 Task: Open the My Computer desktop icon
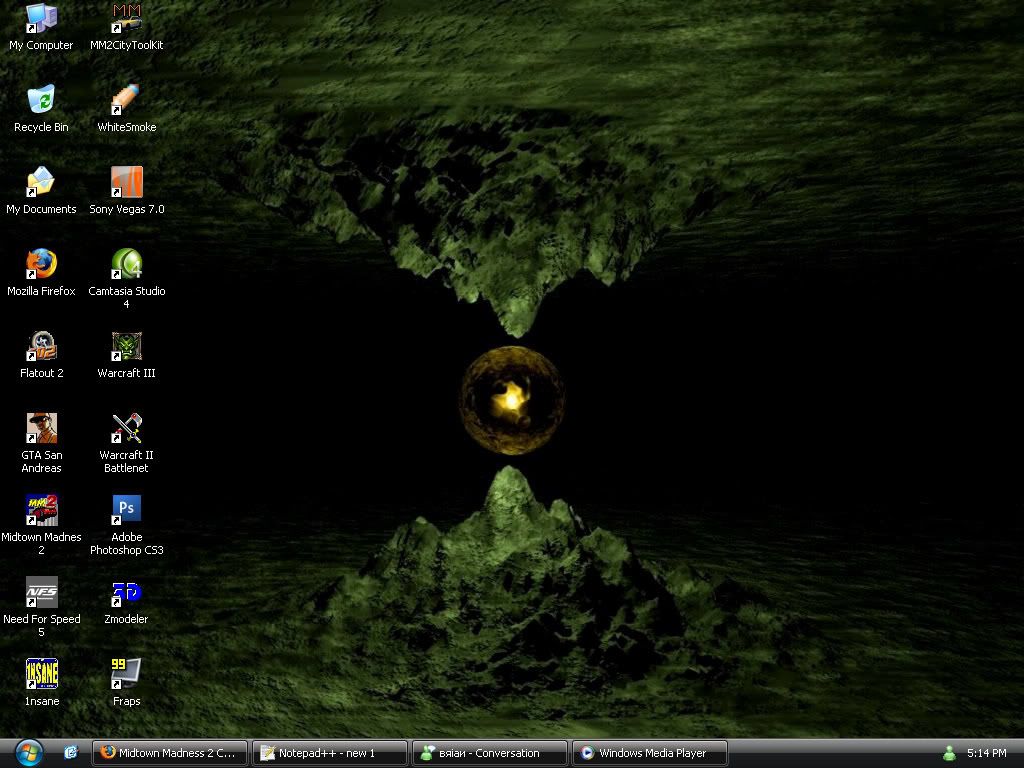click(x=41, y=18)
